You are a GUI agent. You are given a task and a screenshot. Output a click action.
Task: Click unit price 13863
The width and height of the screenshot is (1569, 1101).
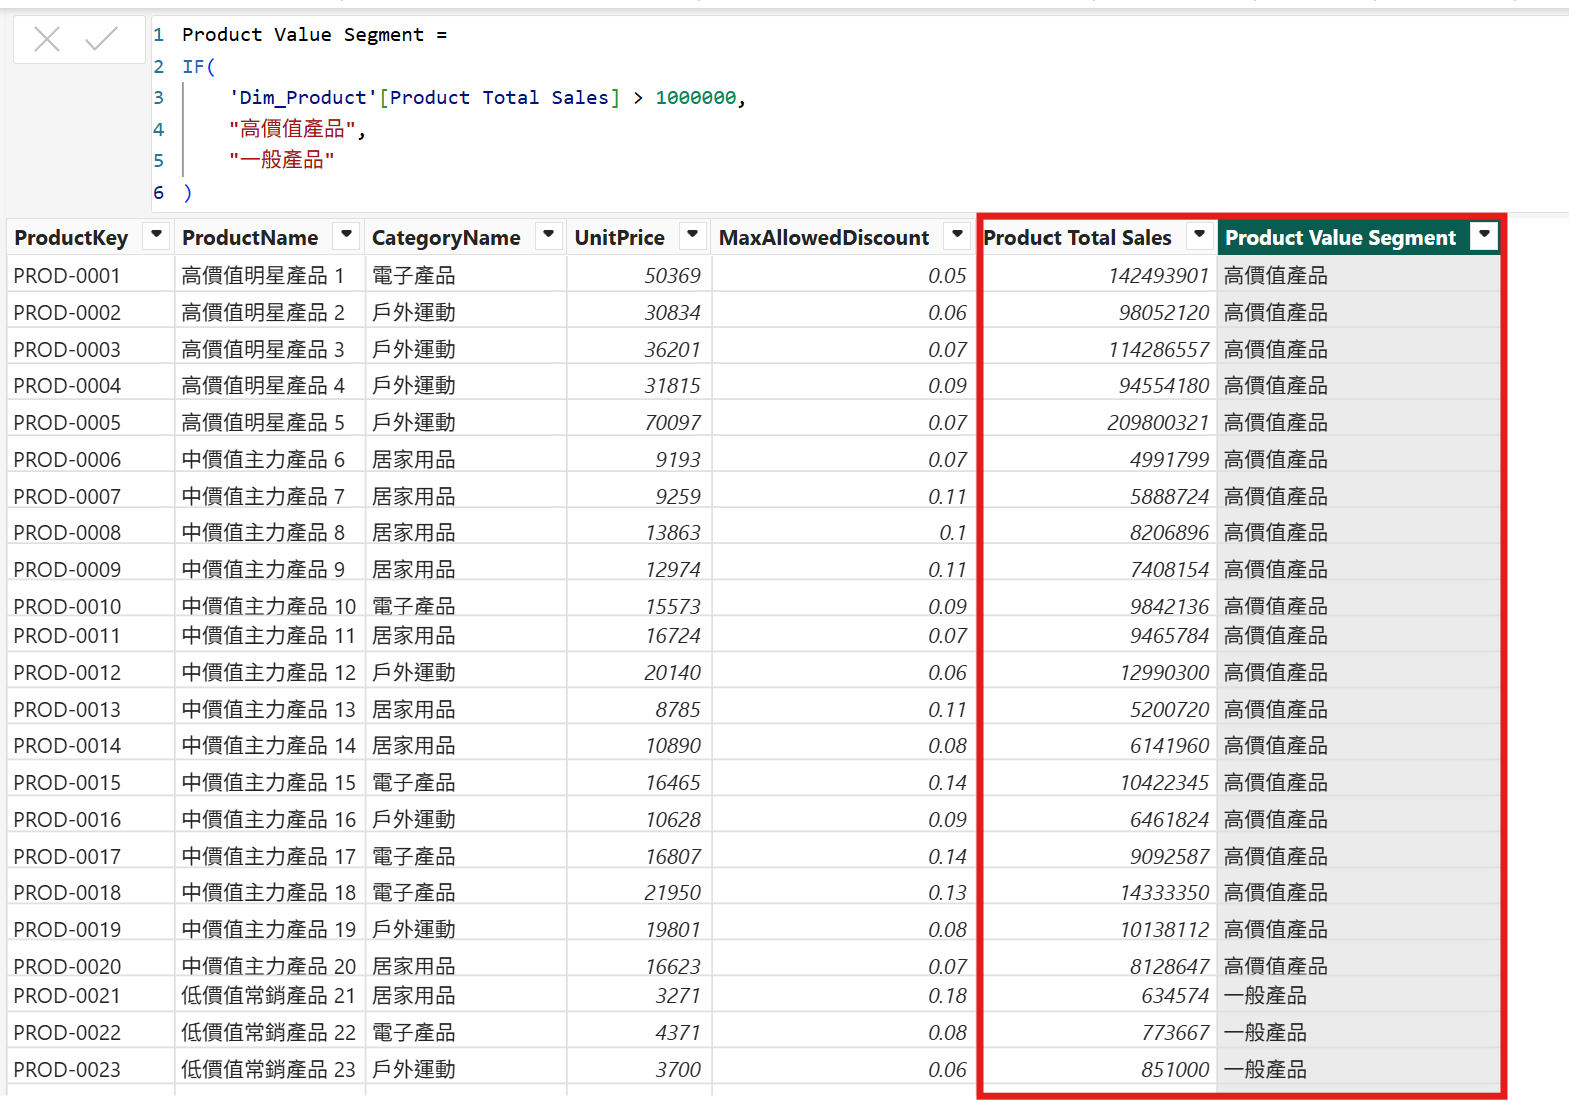pyautogui.click(x=673, y=533)
